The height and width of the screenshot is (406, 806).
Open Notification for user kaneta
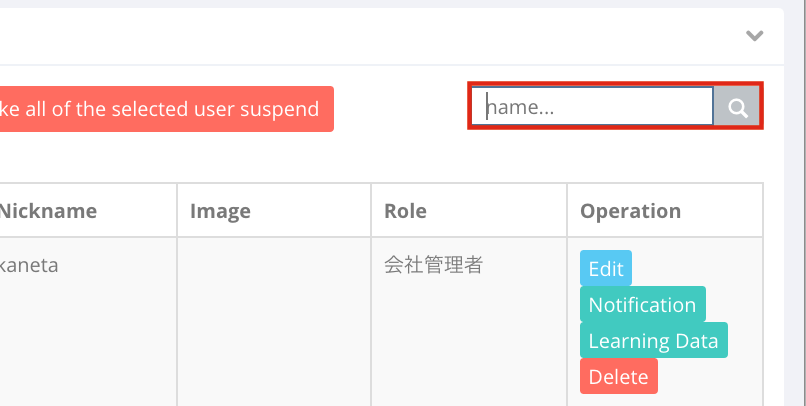point(643,304)
